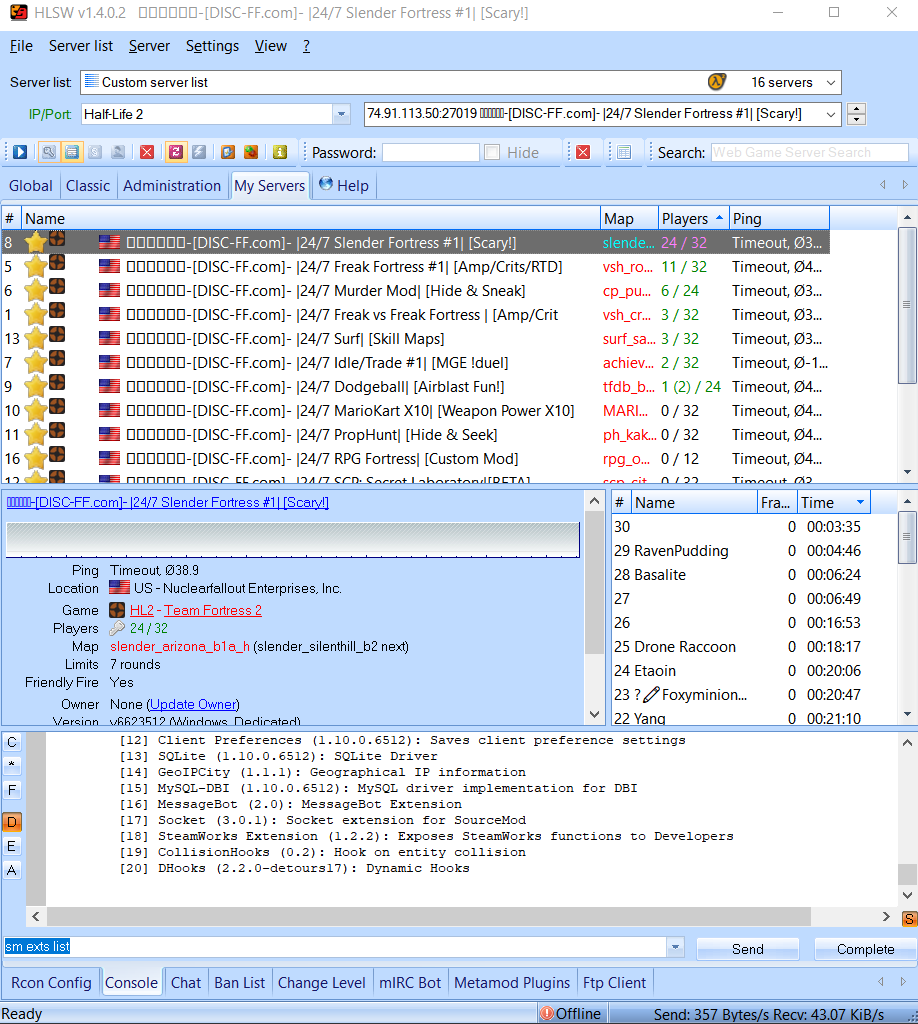Click the player list vertical scrollbar thumb
The height and width of the screenshot is (1024, 918).
(x=907, y=537)
